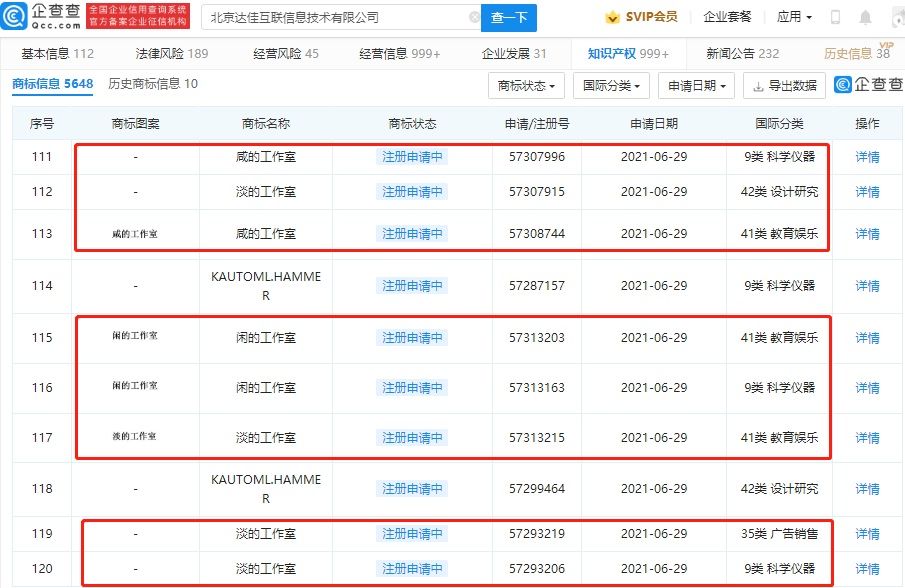Select the 商标信息 5648 sub-tab
The width and height of the screenshot is (905, 588).
pos(53,84)
